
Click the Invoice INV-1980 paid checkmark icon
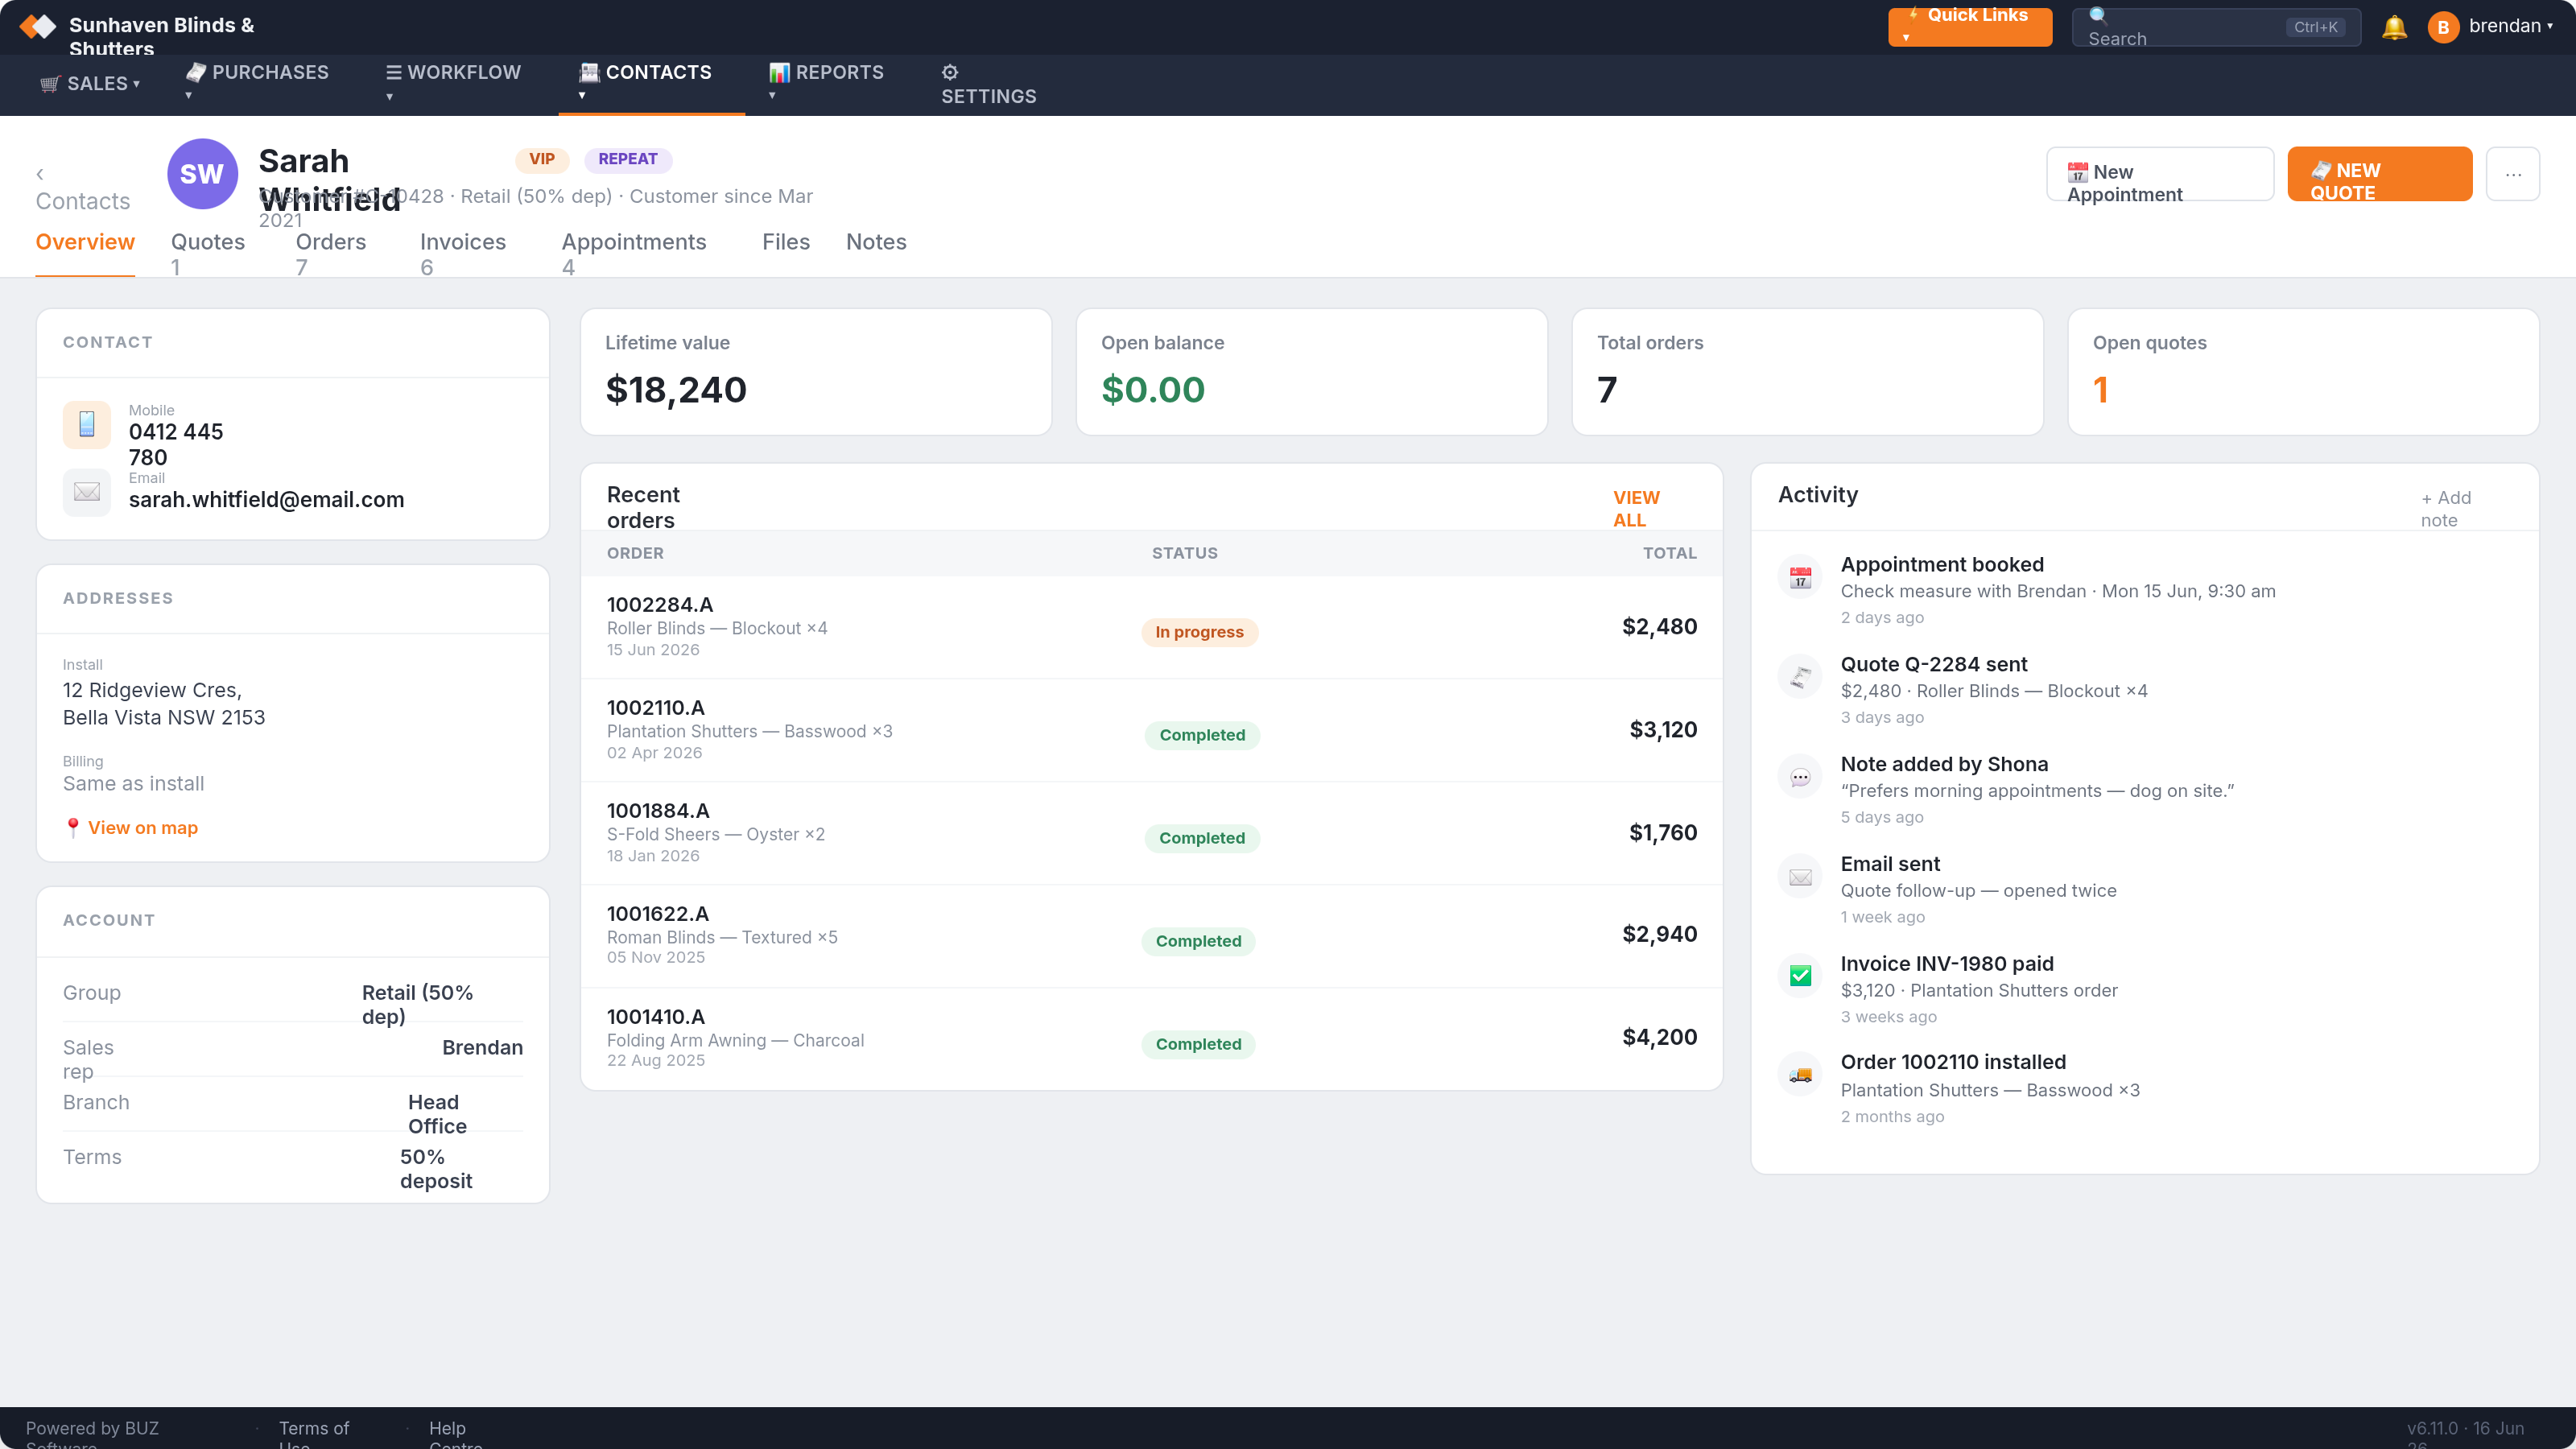pyautogui.click(x=1800, y=976)
